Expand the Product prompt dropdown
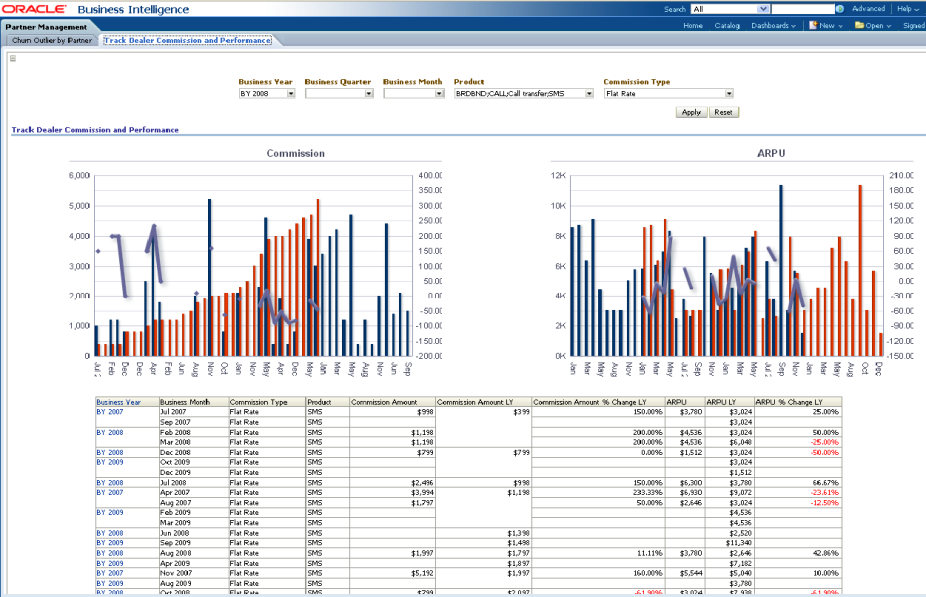 coord(589,93)
